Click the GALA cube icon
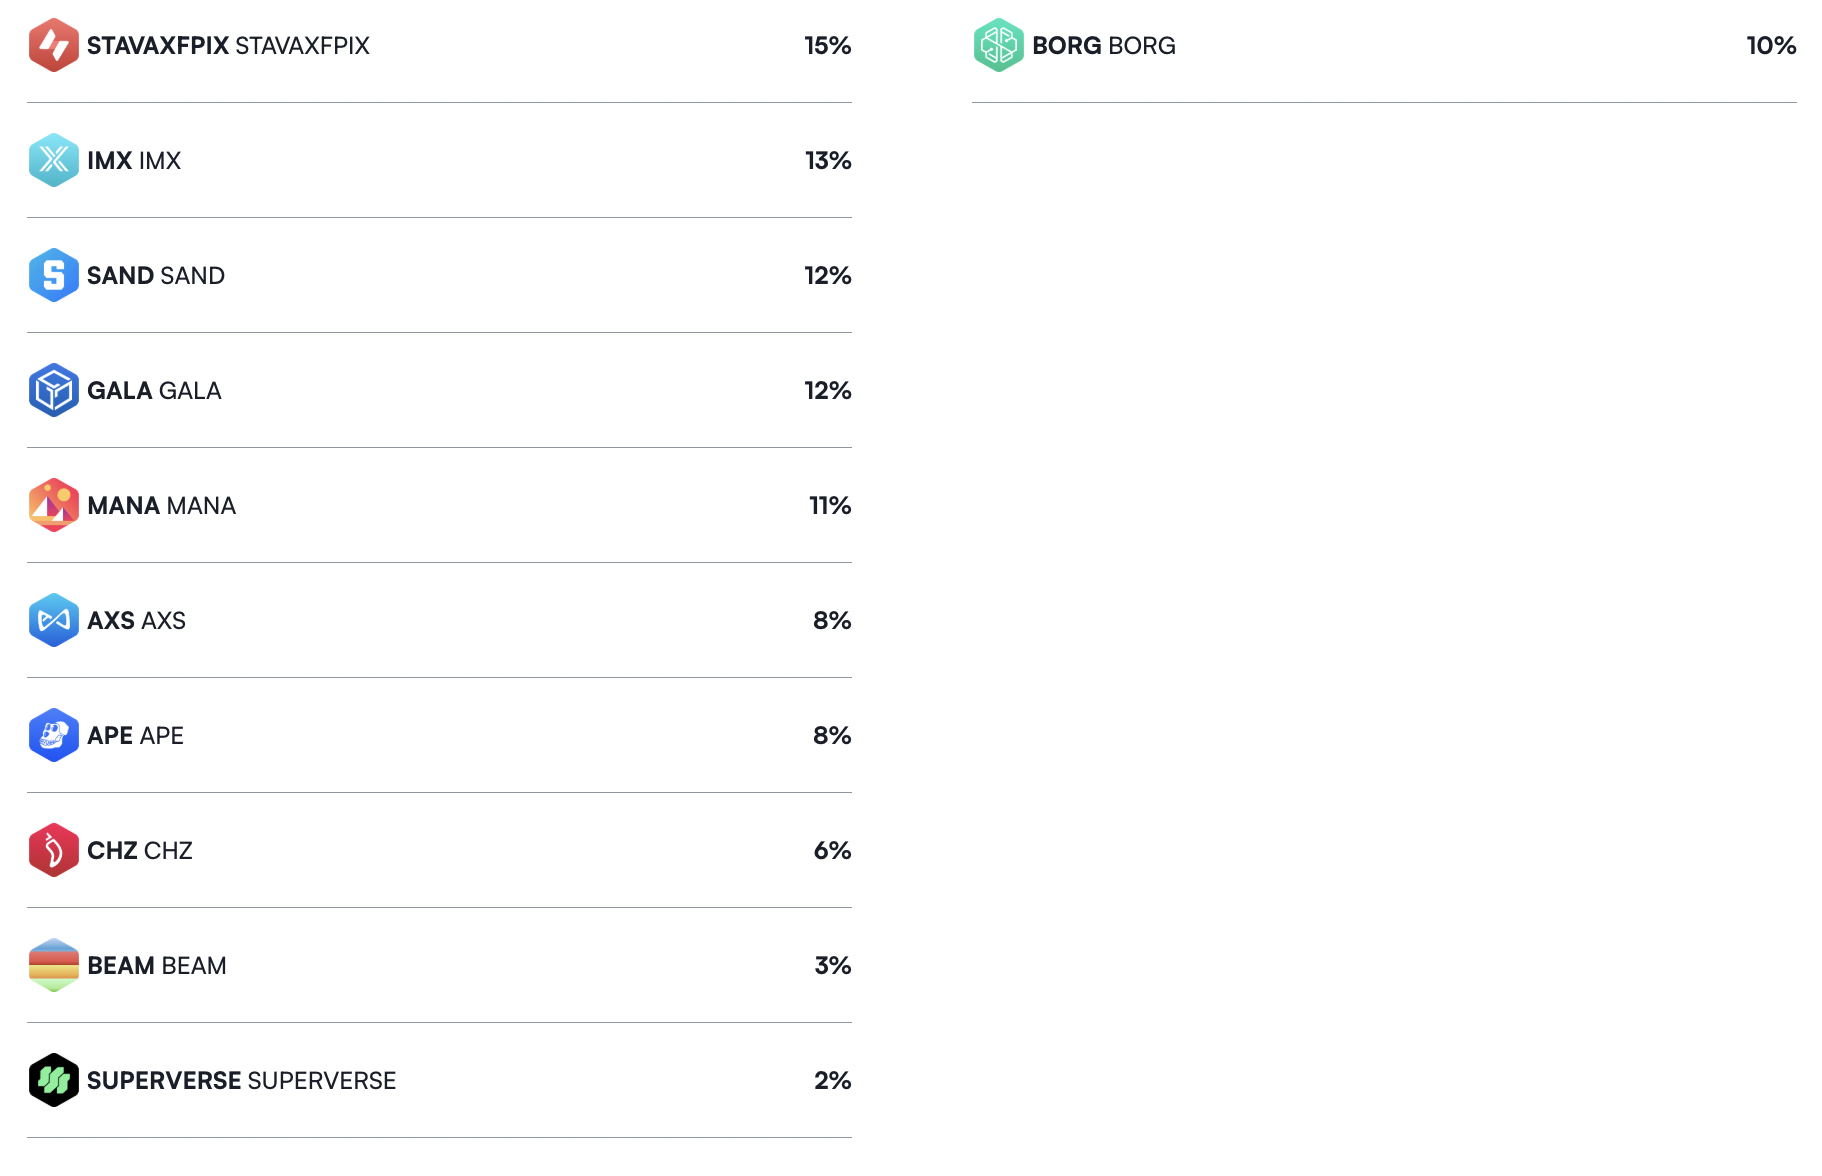 (x=54, y=390)
